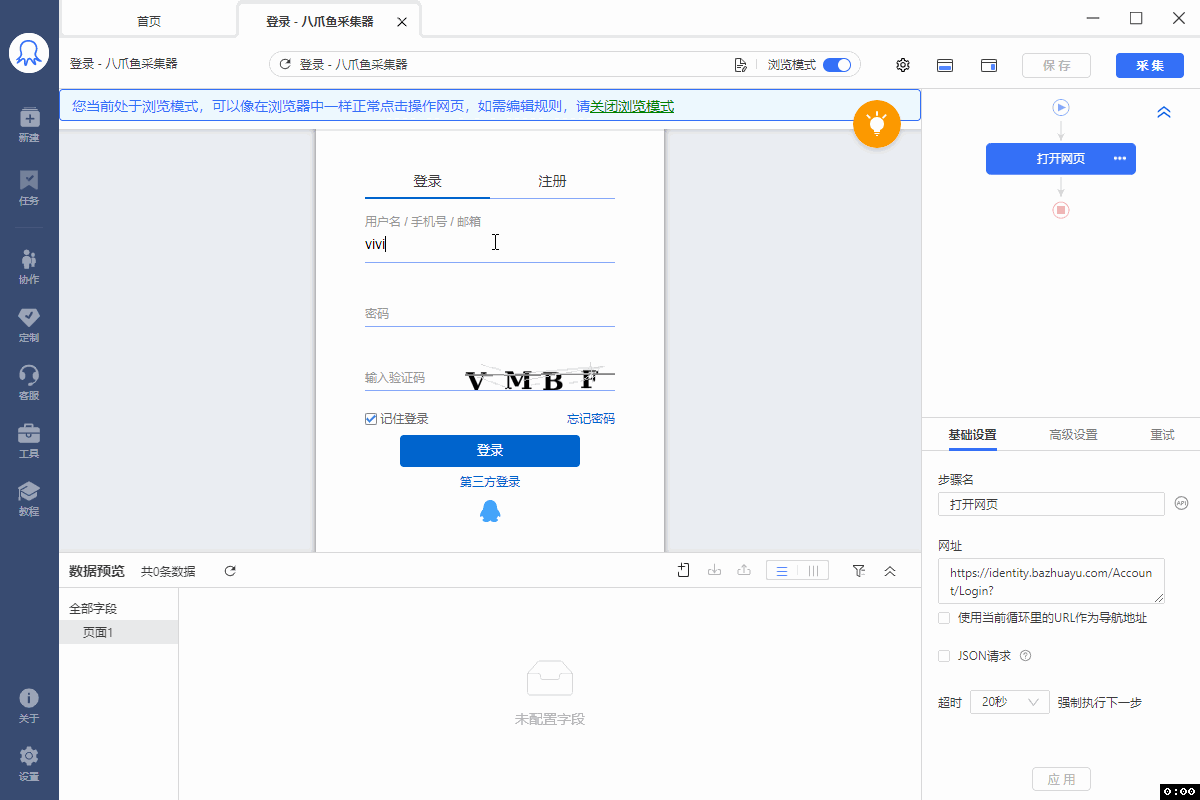Click the 步骤名 field showing 打开网页
This screenshot has height=800, width=1200.
click(1052, 504)
